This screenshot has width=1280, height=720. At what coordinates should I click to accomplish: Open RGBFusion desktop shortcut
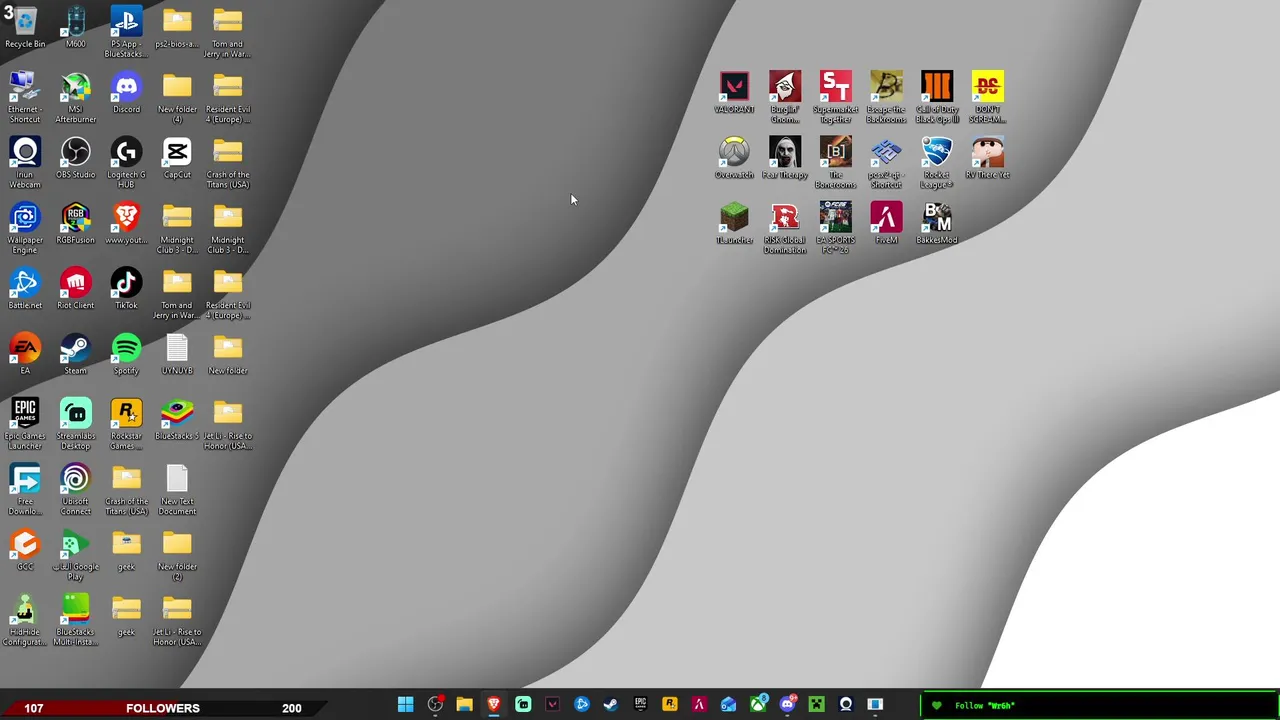[x=75, y=223]
